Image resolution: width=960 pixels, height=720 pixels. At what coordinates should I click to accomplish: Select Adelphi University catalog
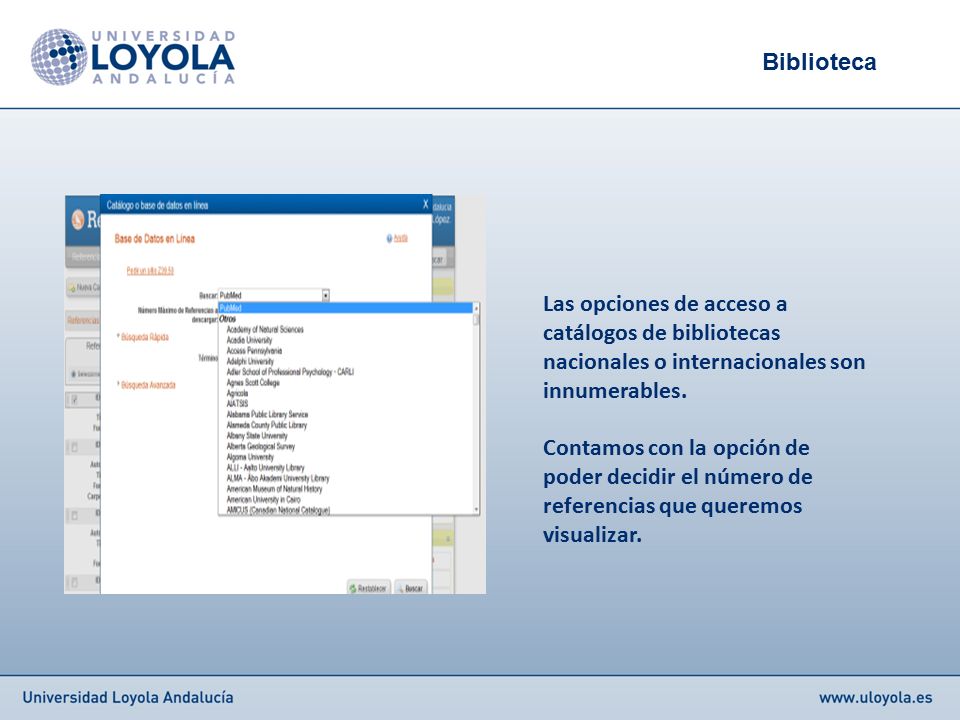point(250,361)
